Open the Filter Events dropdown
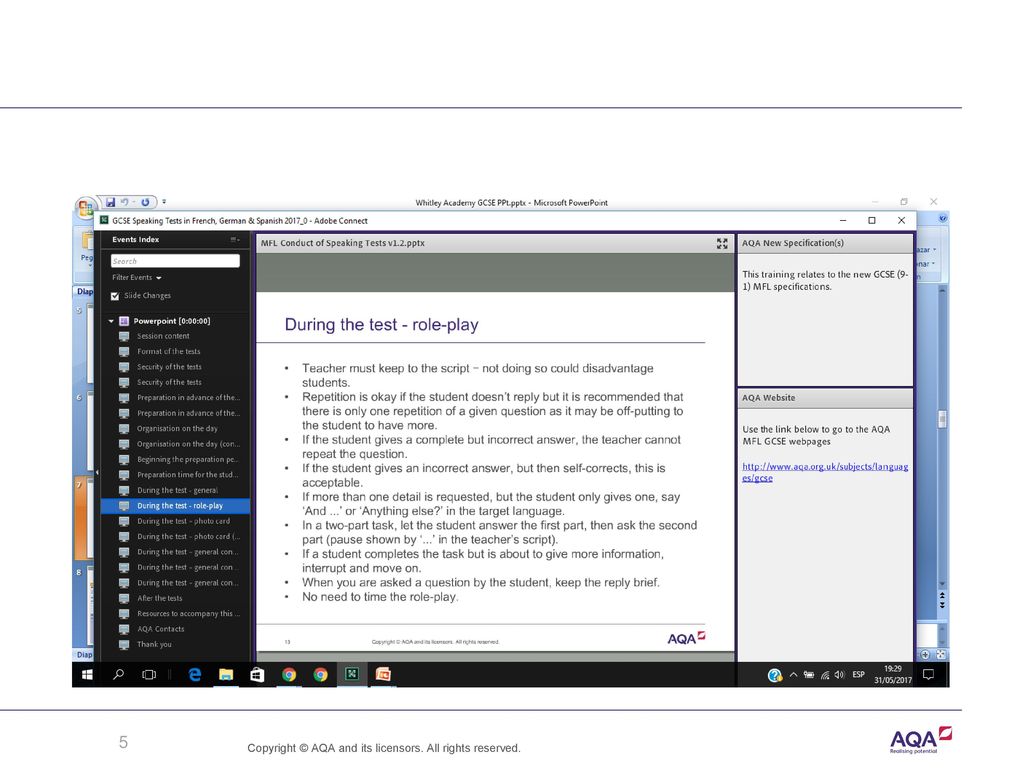 (x=136, y=278)
